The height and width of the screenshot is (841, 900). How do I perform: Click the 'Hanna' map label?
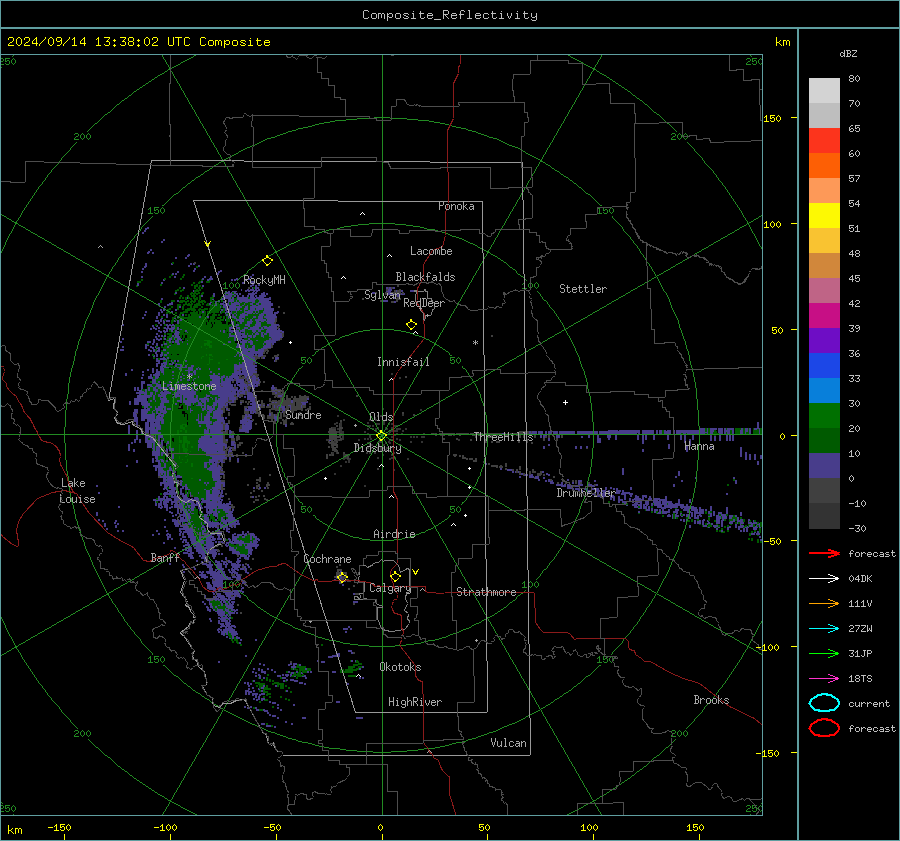point(699,446)
